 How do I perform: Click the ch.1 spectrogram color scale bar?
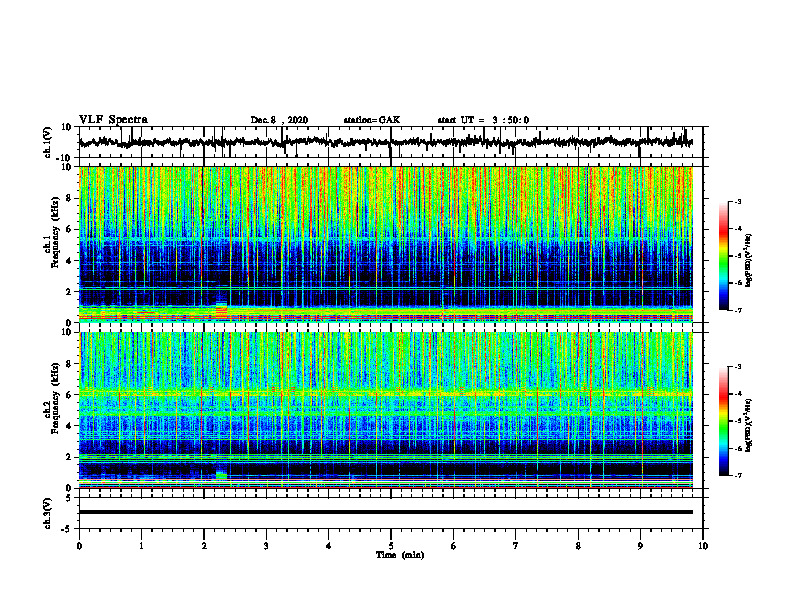pyautogui.click(x=723, y=256)
